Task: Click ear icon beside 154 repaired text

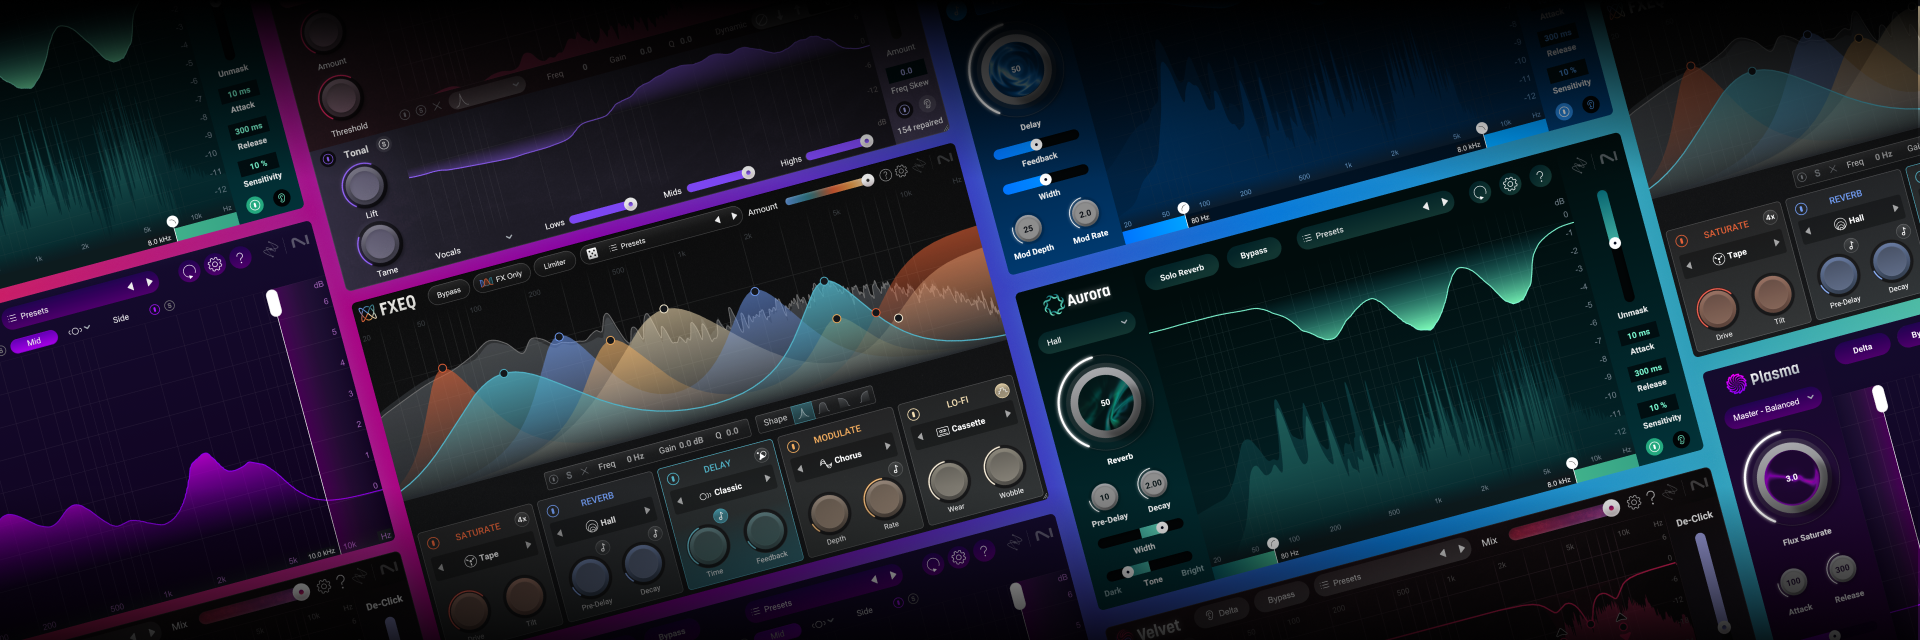Action: 926,104
